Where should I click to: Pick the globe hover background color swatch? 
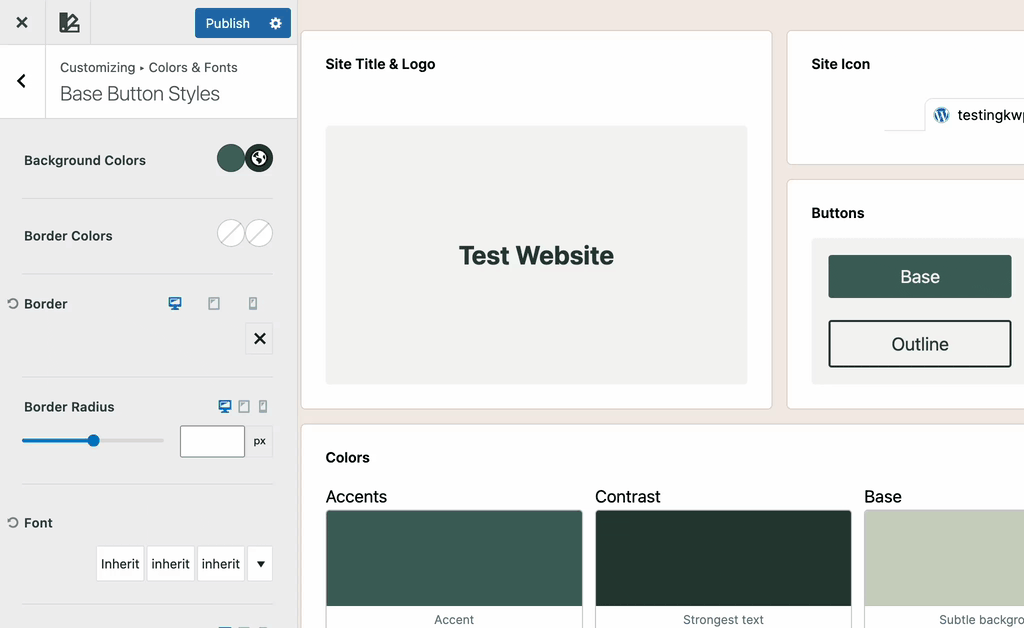pyautogui.click(x=259, y=158)
